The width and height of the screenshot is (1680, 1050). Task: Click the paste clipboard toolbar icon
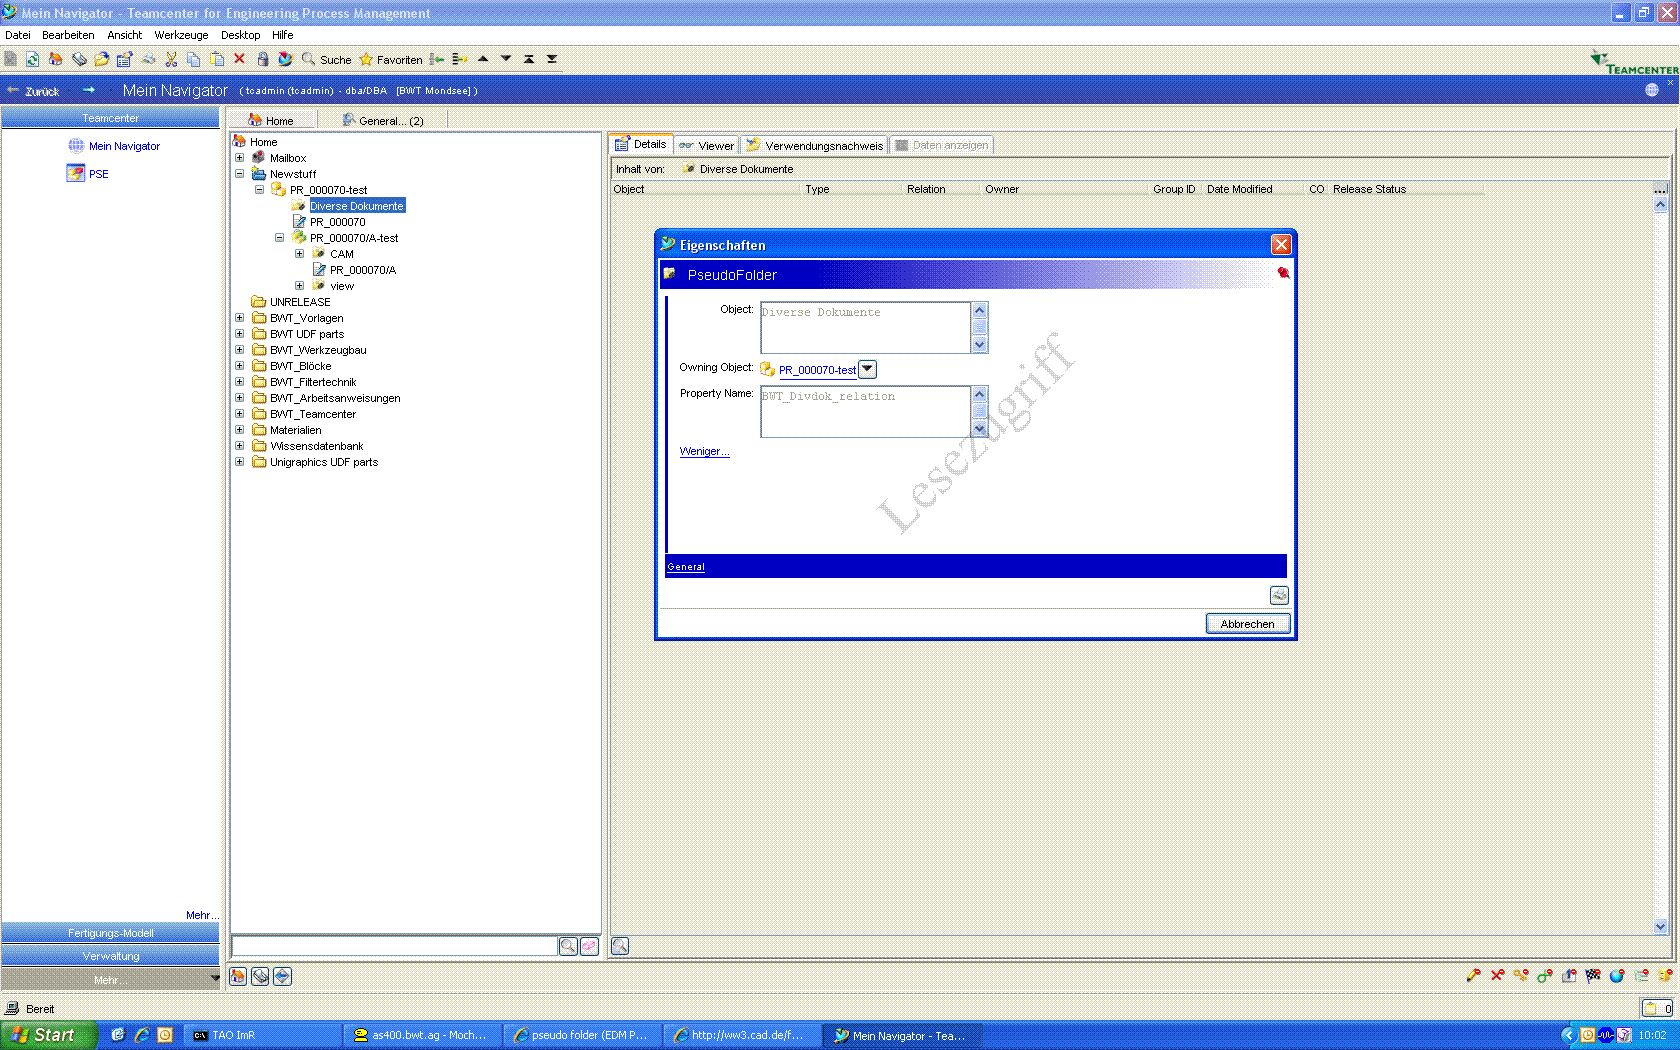217,59
